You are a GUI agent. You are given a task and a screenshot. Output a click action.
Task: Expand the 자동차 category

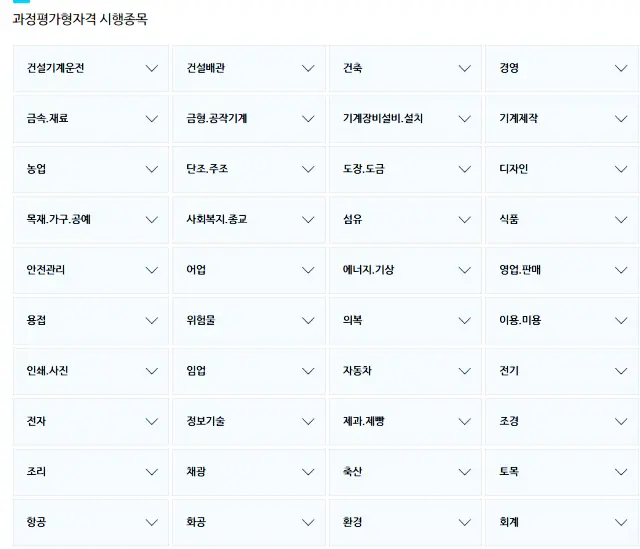point(405,371)
